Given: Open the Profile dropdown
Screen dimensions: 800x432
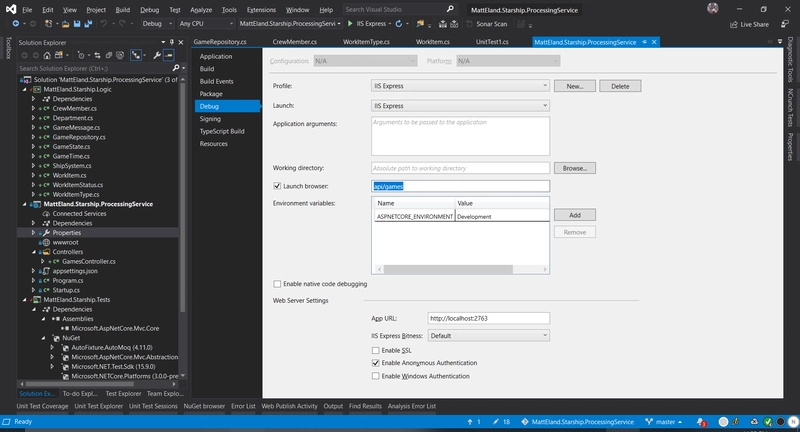Looking at the screenshot, I should point(460,86).
